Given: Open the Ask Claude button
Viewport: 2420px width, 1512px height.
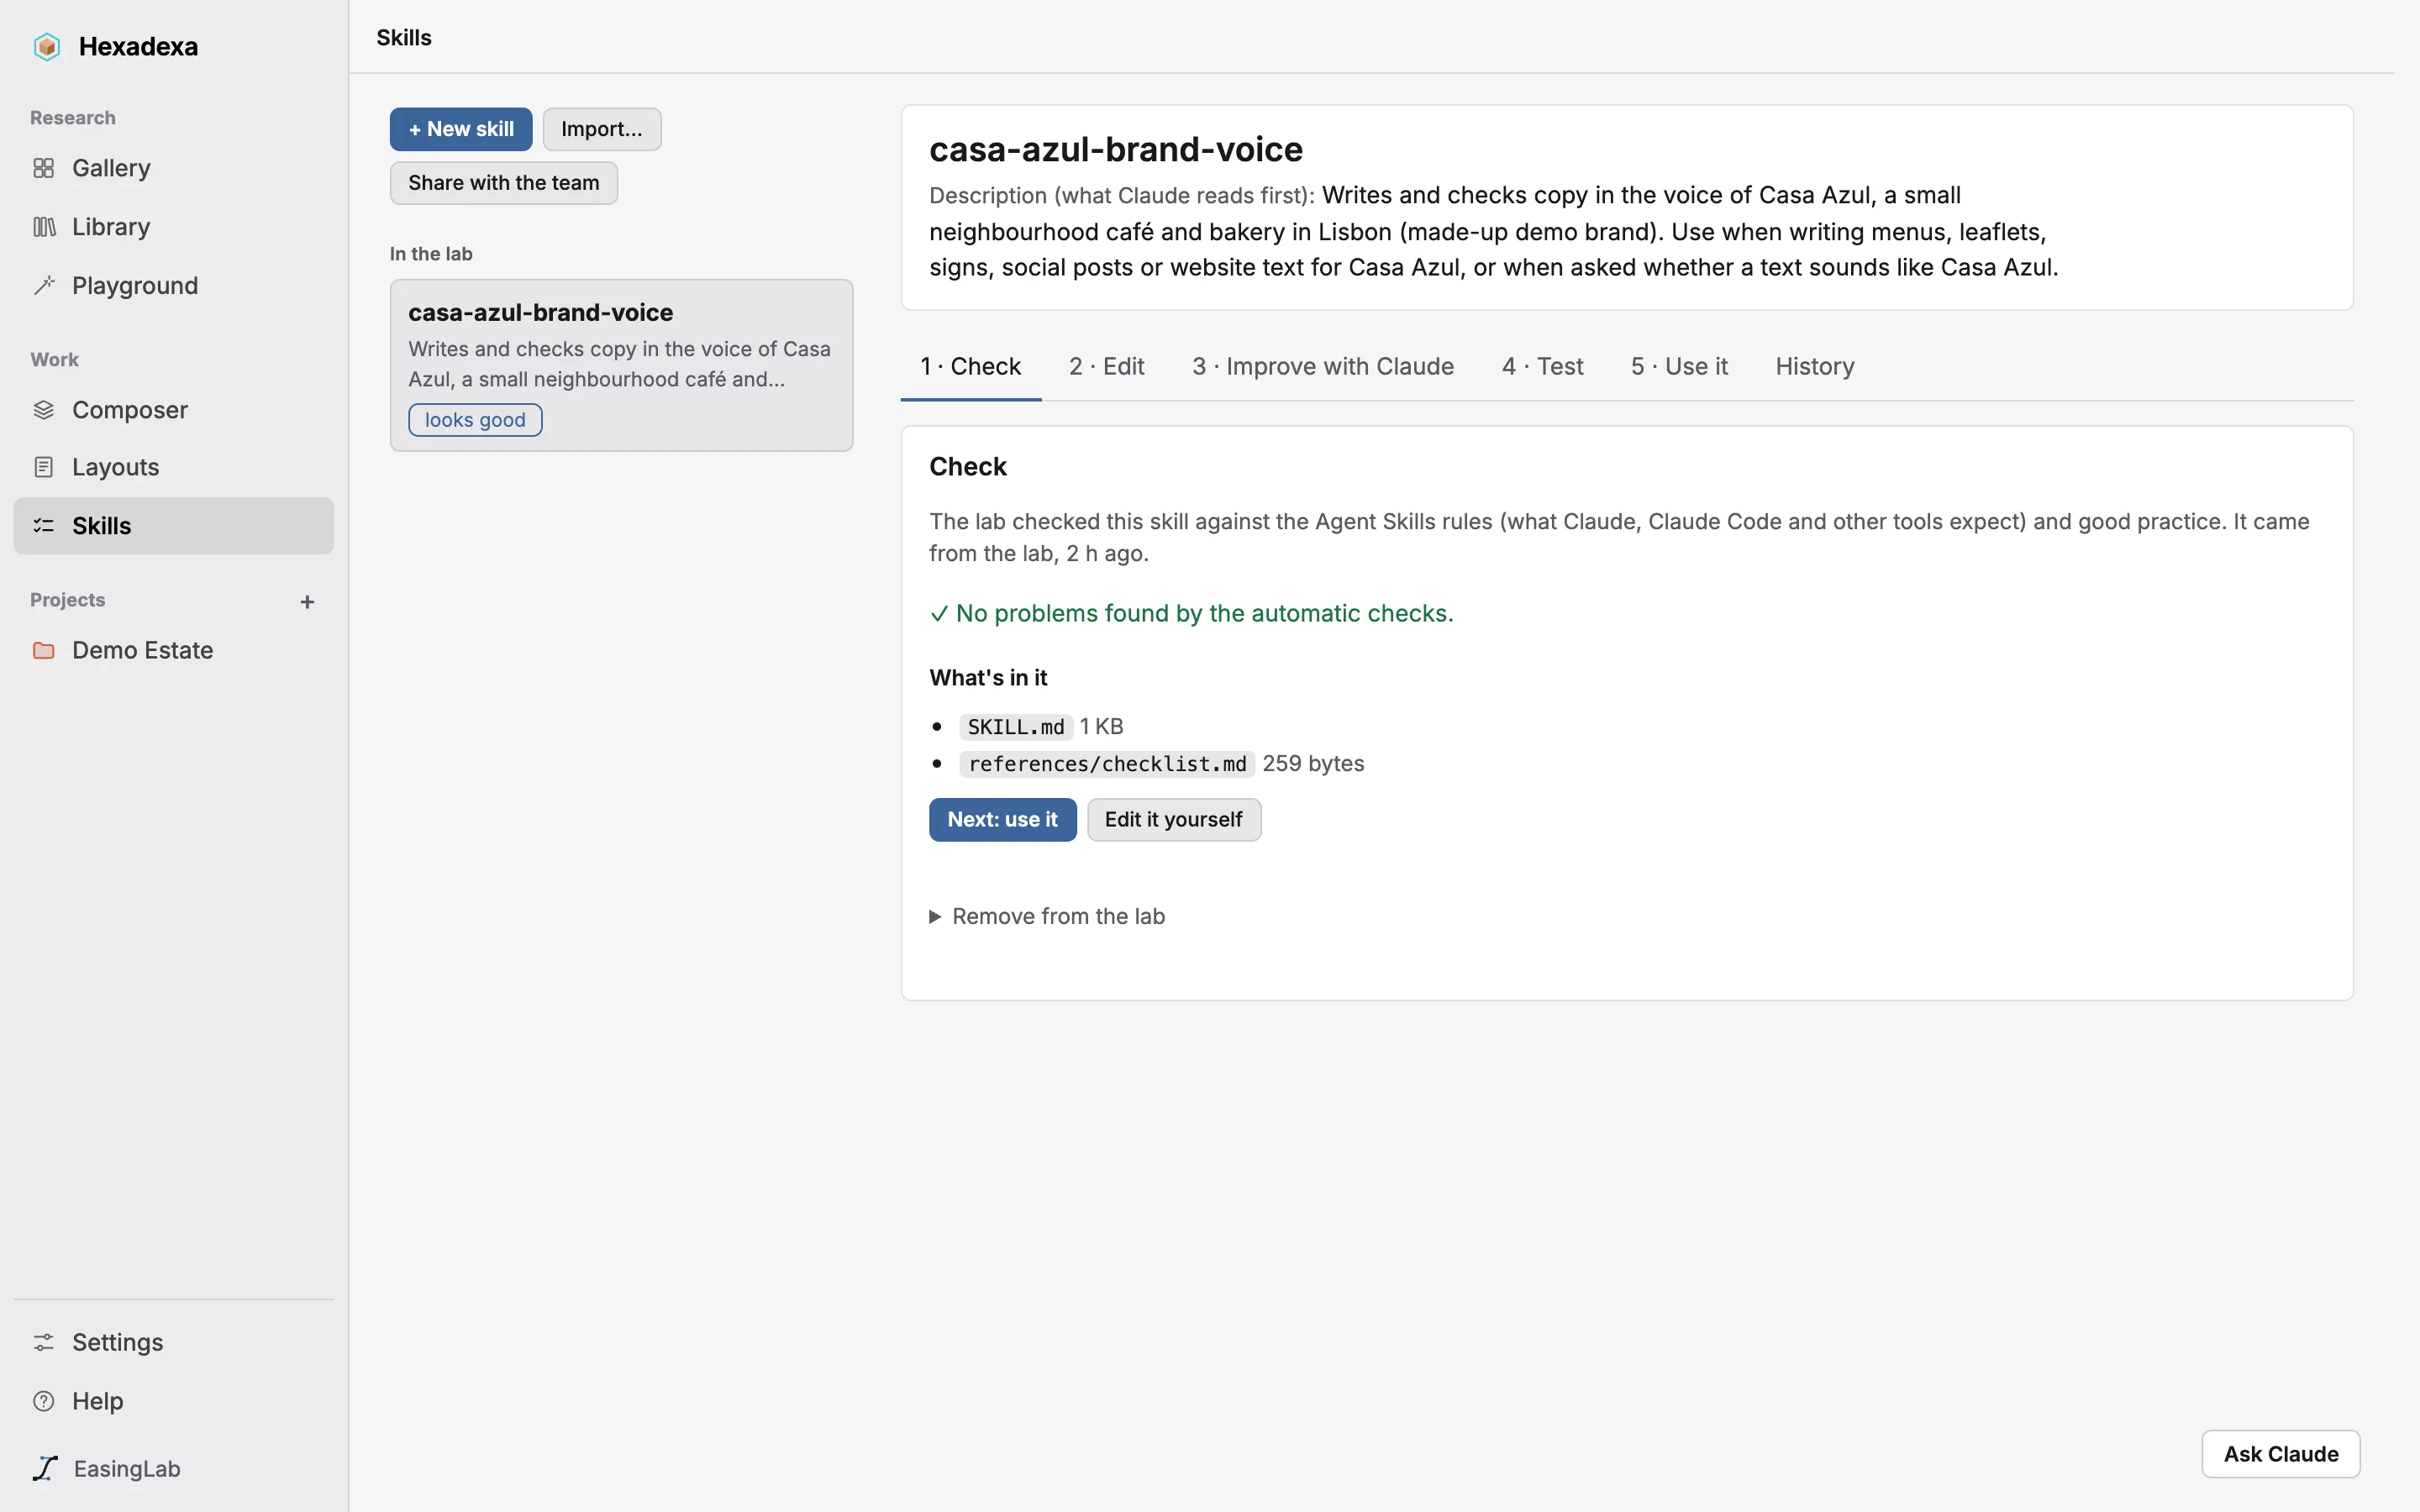Looking at the screenshot, I should click(2281, 1454).
